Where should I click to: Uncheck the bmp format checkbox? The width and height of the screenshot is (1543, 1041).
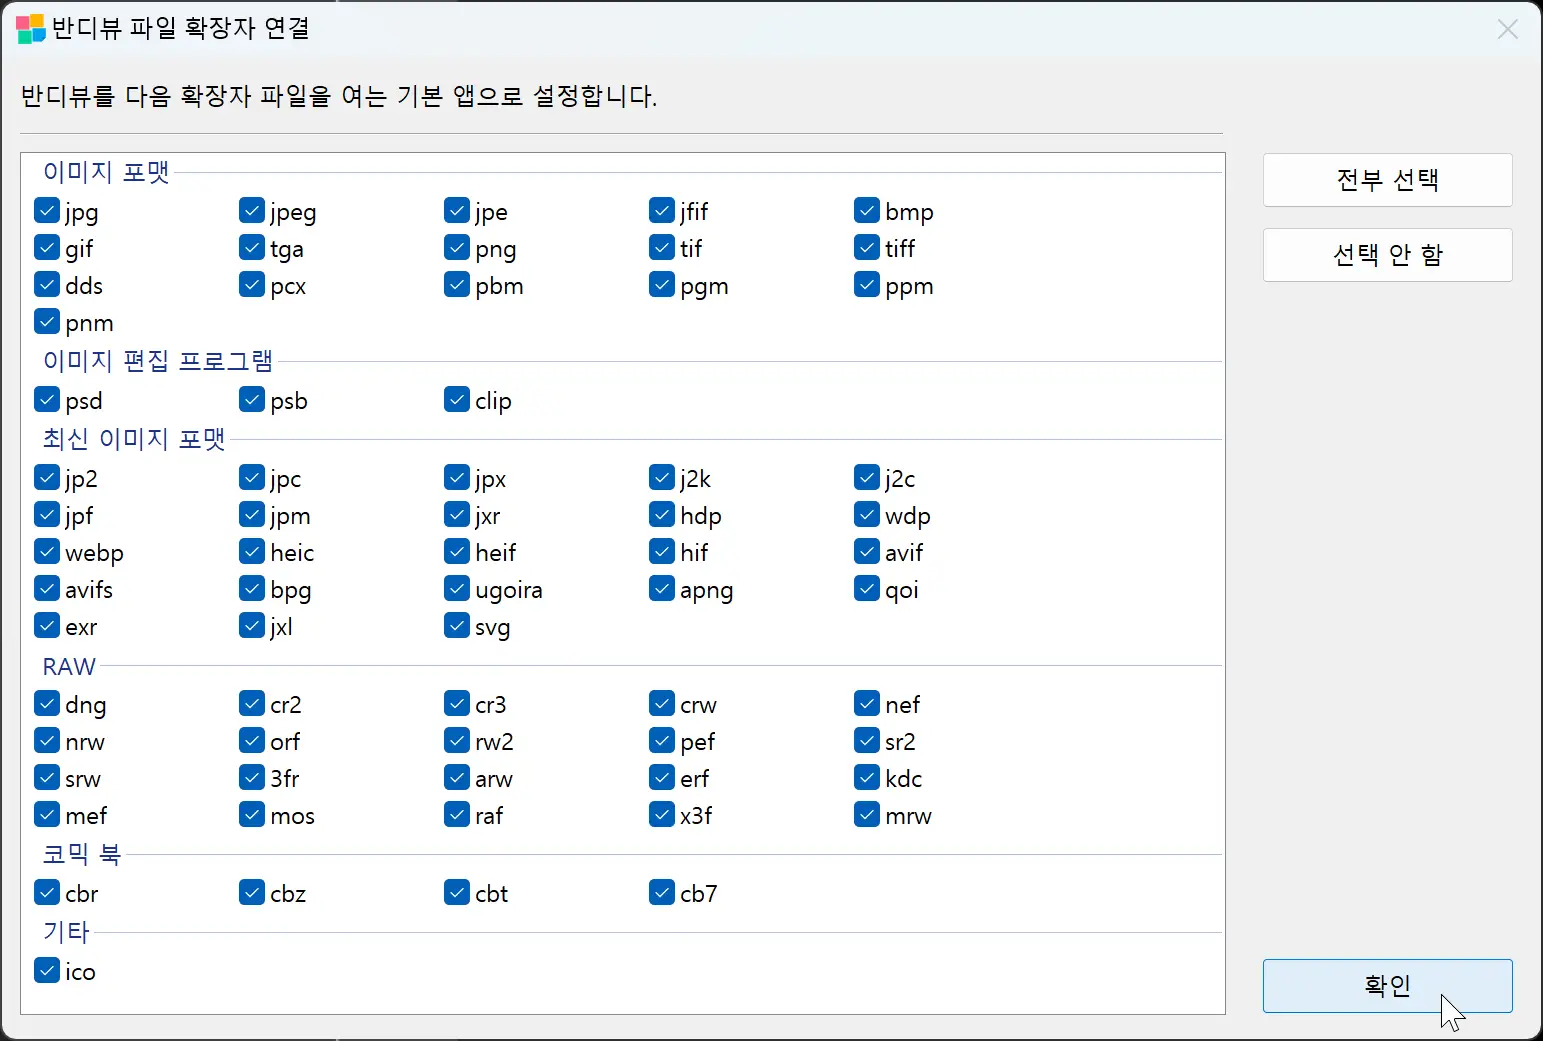point(866,211)
